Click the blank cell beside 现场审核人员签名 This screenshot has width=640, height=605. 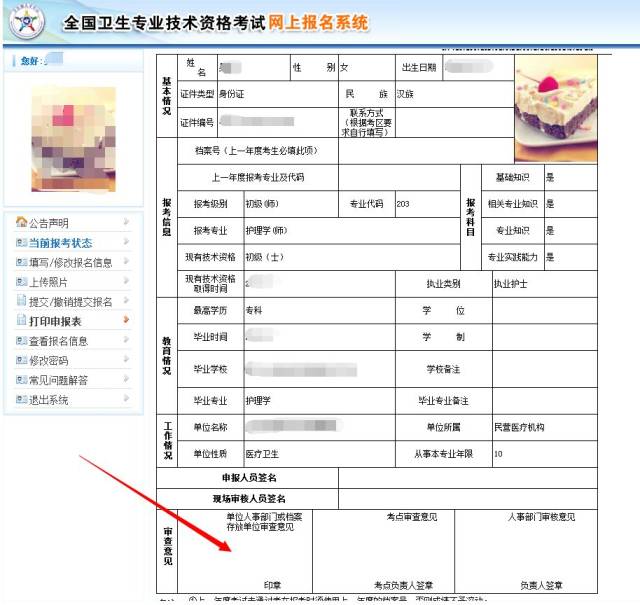468,499
